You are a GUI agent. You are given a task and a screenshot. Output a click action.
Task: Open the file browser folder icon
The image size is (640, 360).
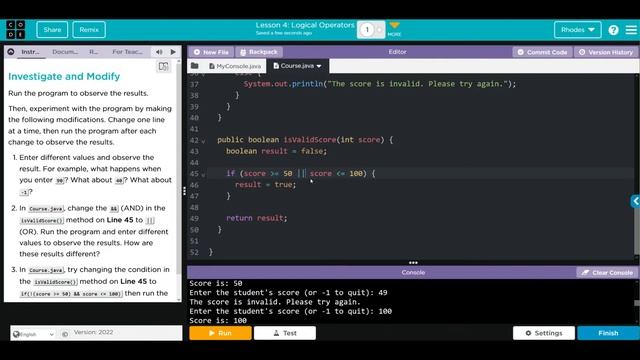[195, 66]
